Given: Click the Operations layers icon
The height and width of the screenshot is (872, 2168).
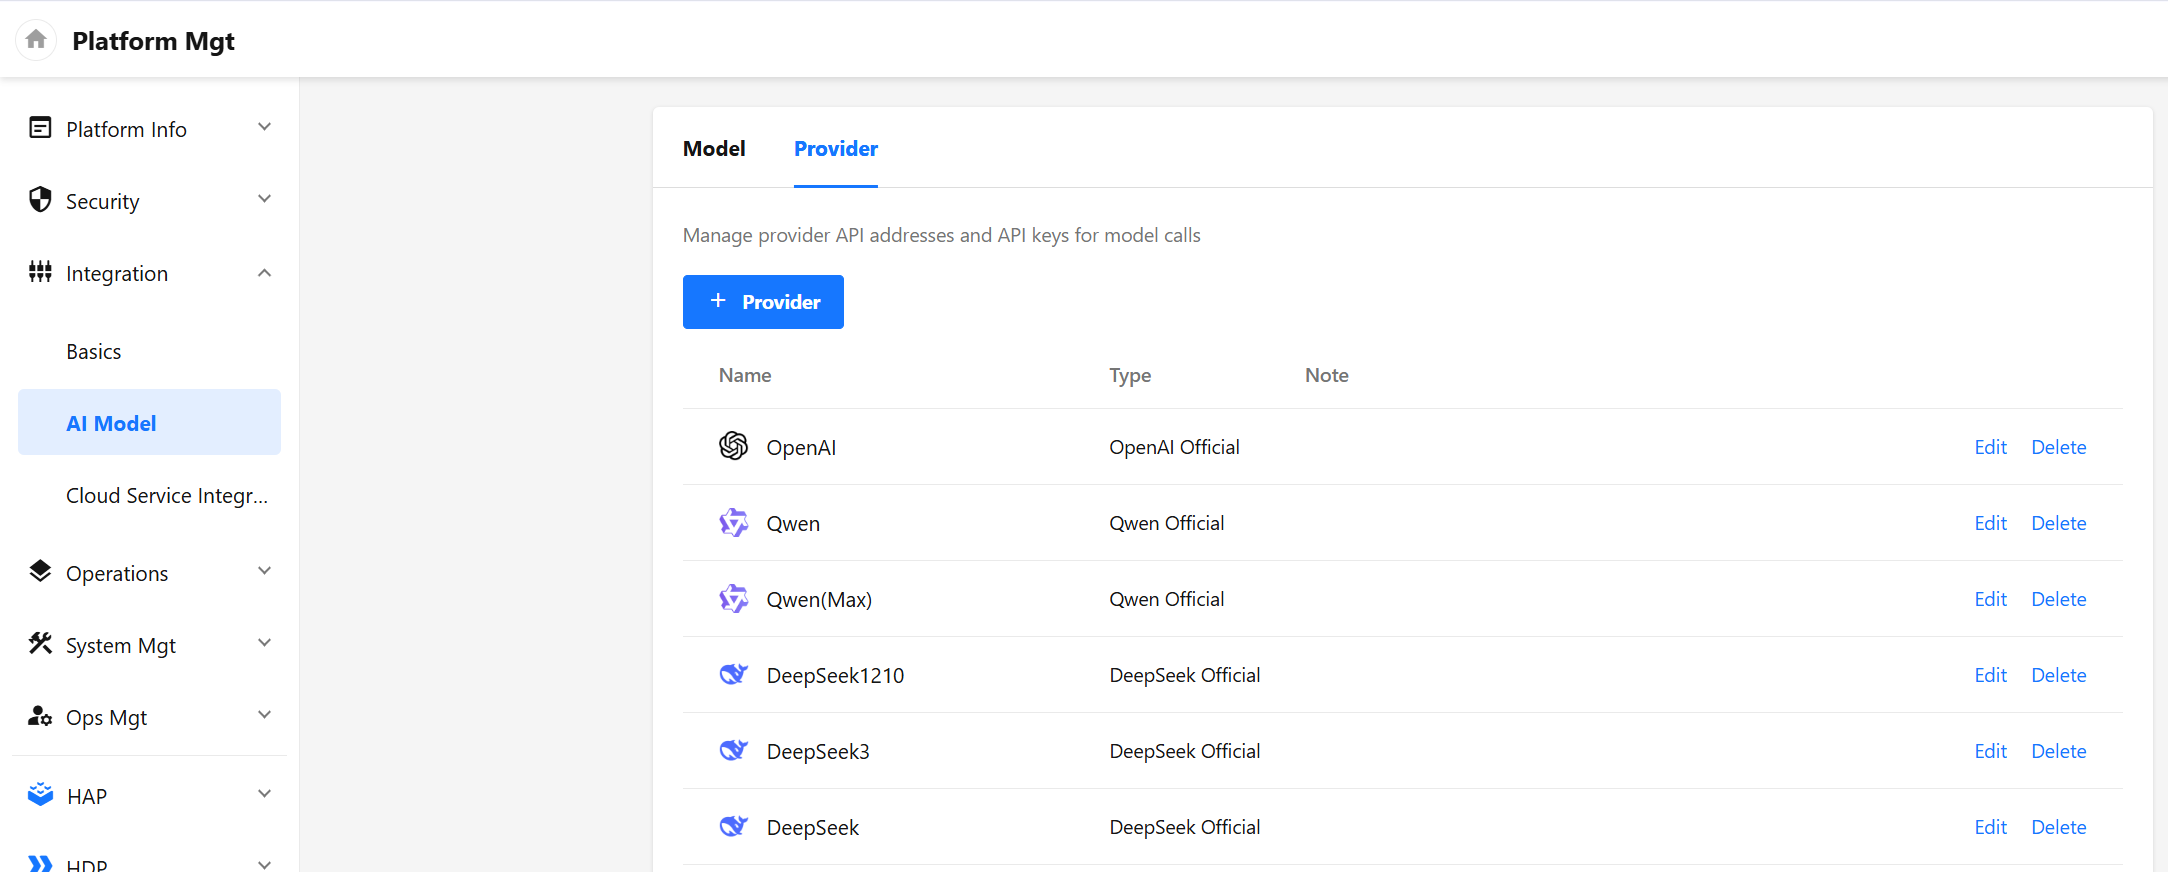Looking at the screenshot, I should coord(40,572).
